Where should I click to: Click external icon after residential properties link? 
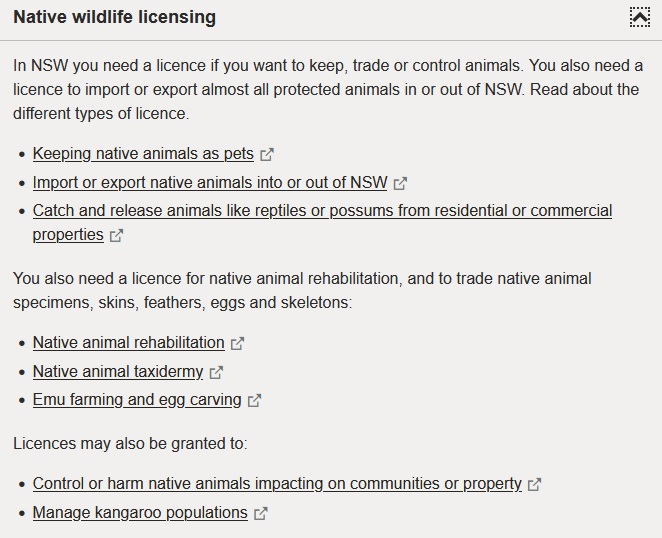[117, 236]
